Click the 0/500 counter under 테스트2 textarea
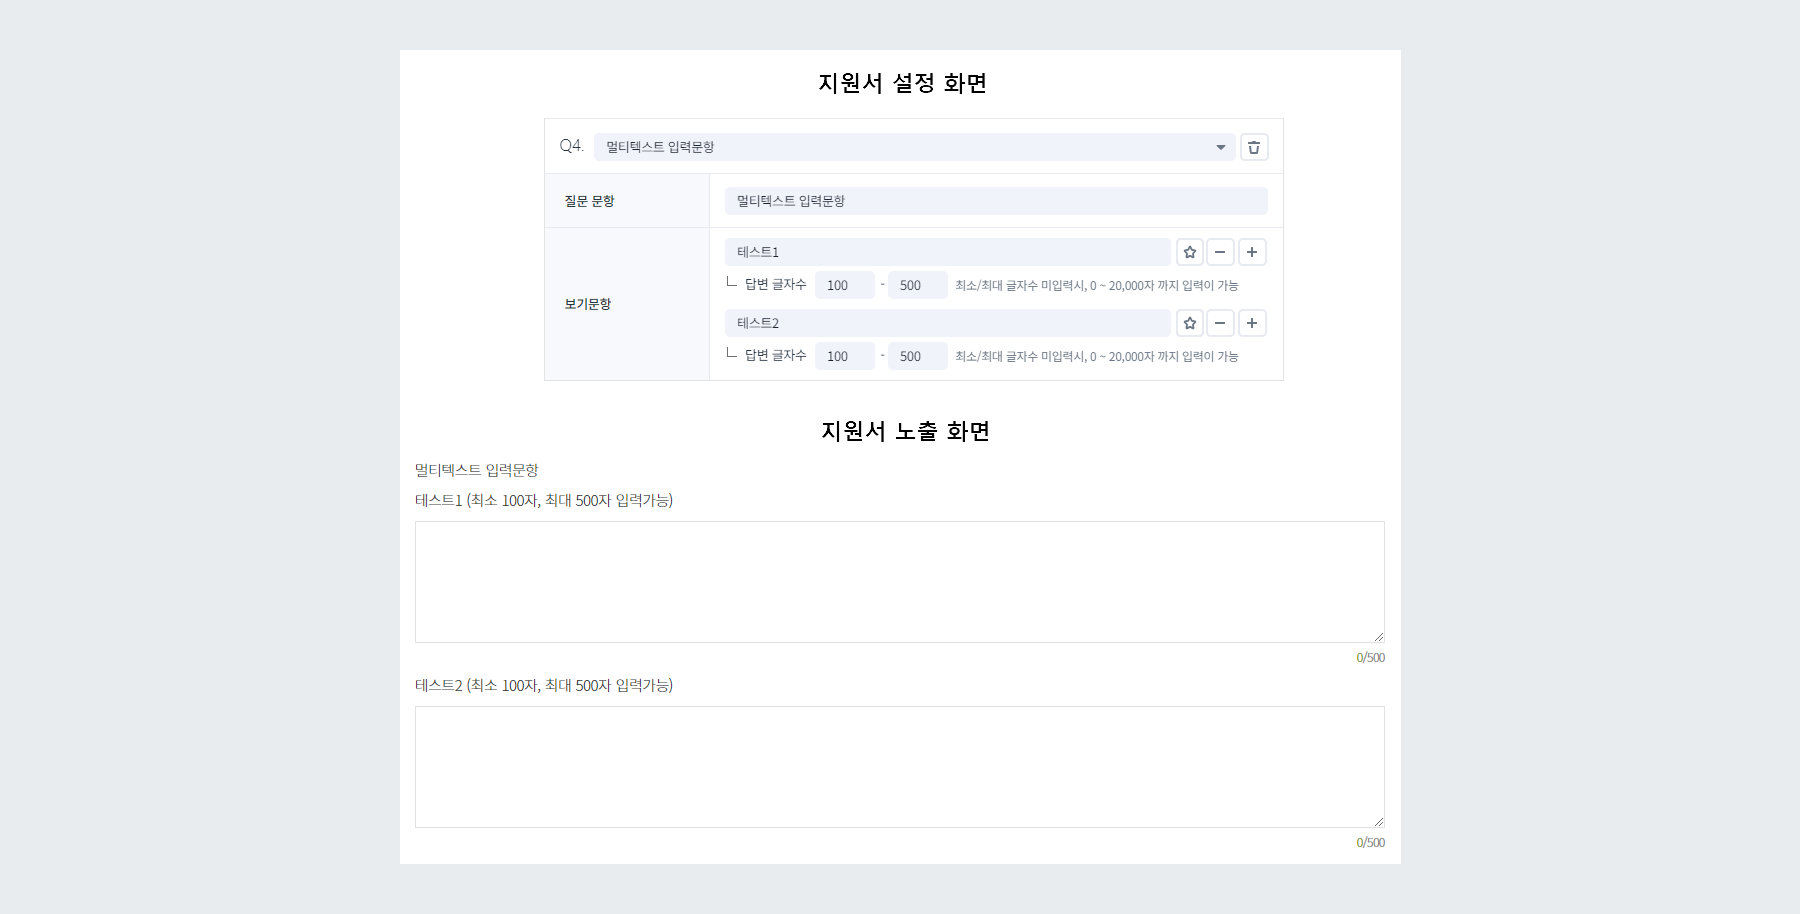Image resolution: width=1800 pixels, height=914 pixels. pos(1369,842)
